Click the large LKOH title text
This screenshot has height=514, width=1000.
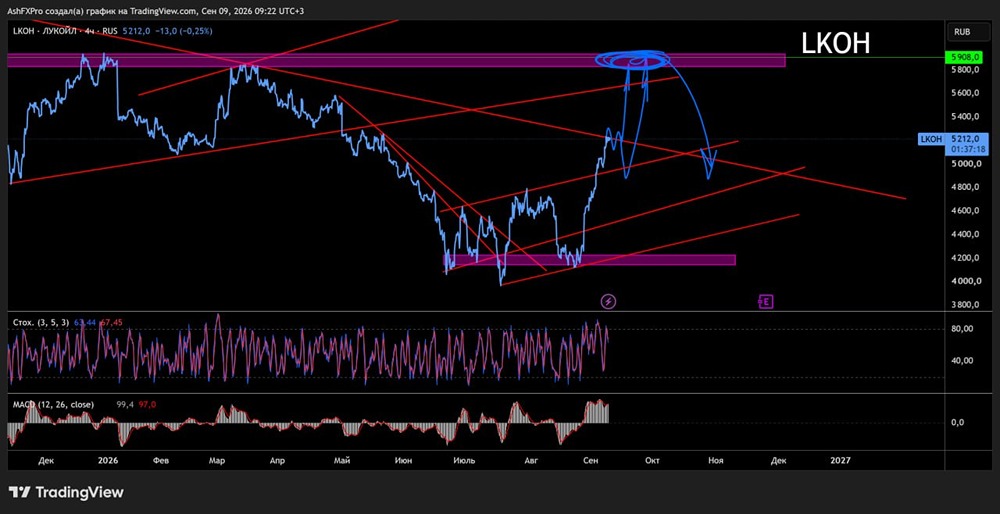pyautogui.click(x=835, y=43)
